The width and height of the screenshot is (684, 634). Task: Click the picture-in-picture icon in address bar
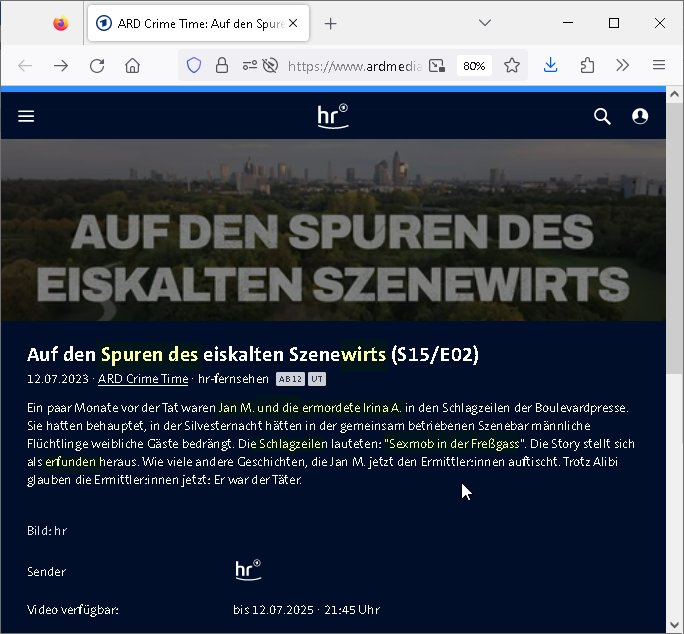pos(437,66)
